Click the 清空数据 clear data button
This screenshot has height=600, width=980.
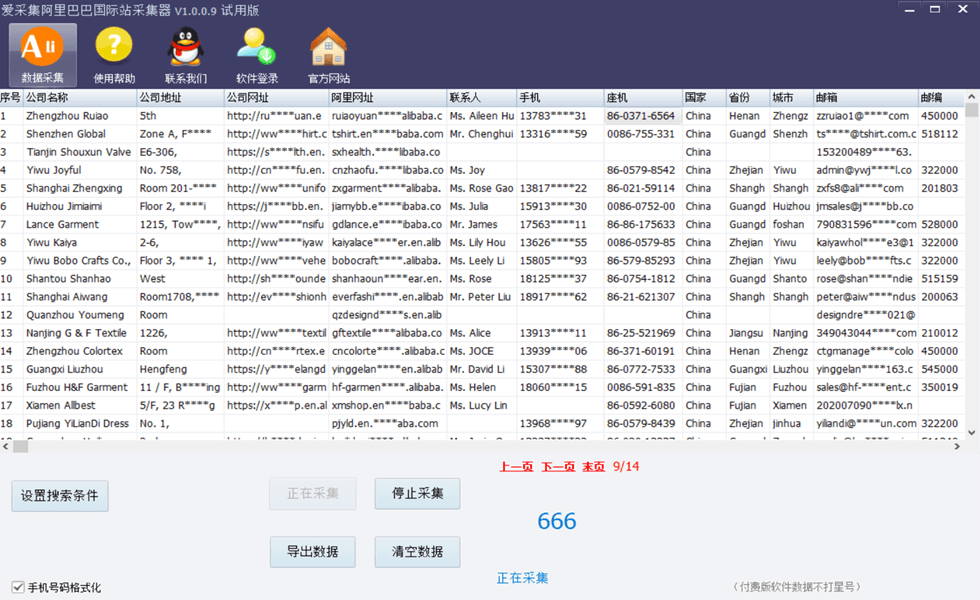[418, 552]
